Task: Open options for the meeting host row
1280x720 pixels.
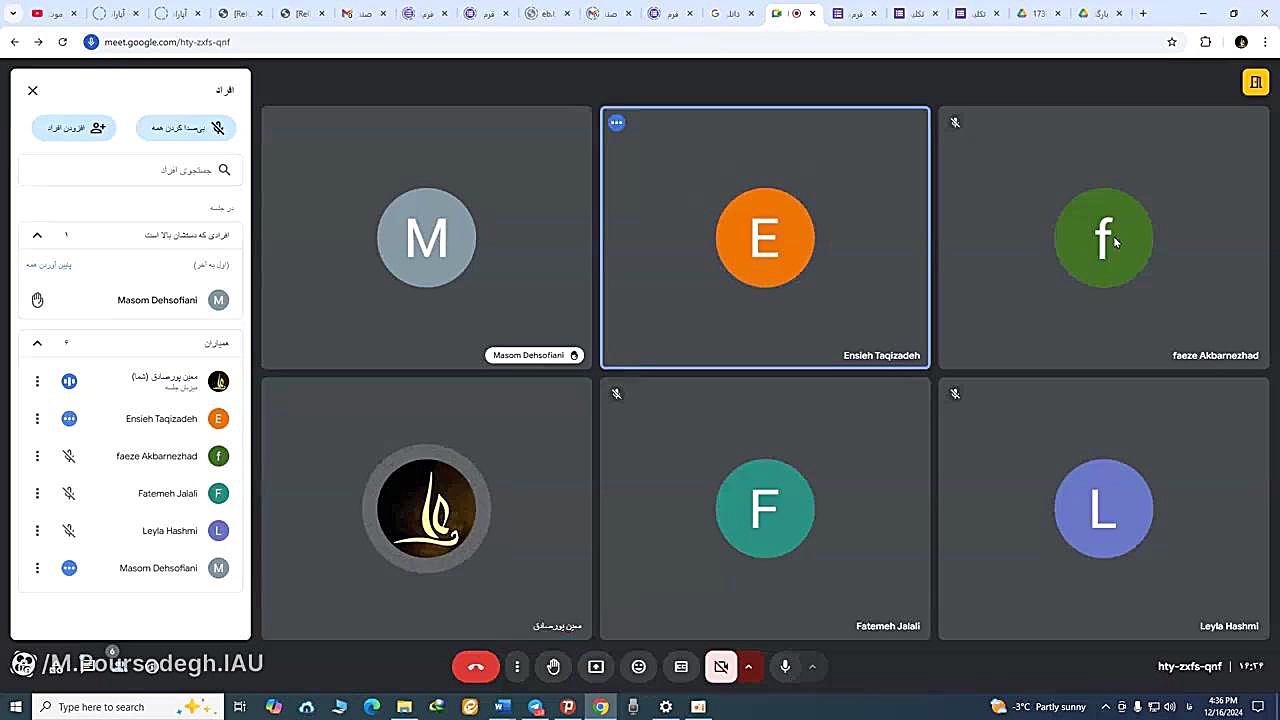Action: pyautogui.click(x=37, y=381)
